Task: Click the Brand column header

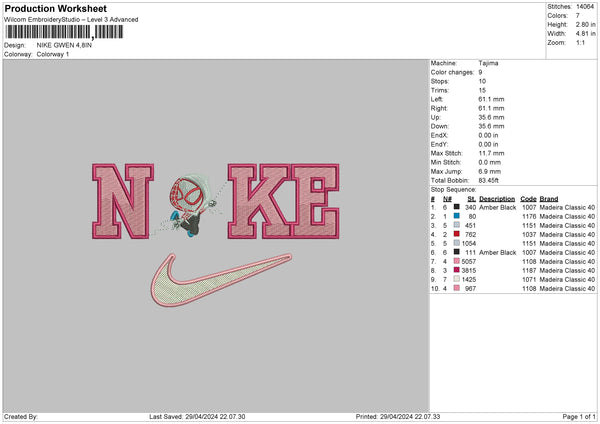Action: (x=549, y=199)
